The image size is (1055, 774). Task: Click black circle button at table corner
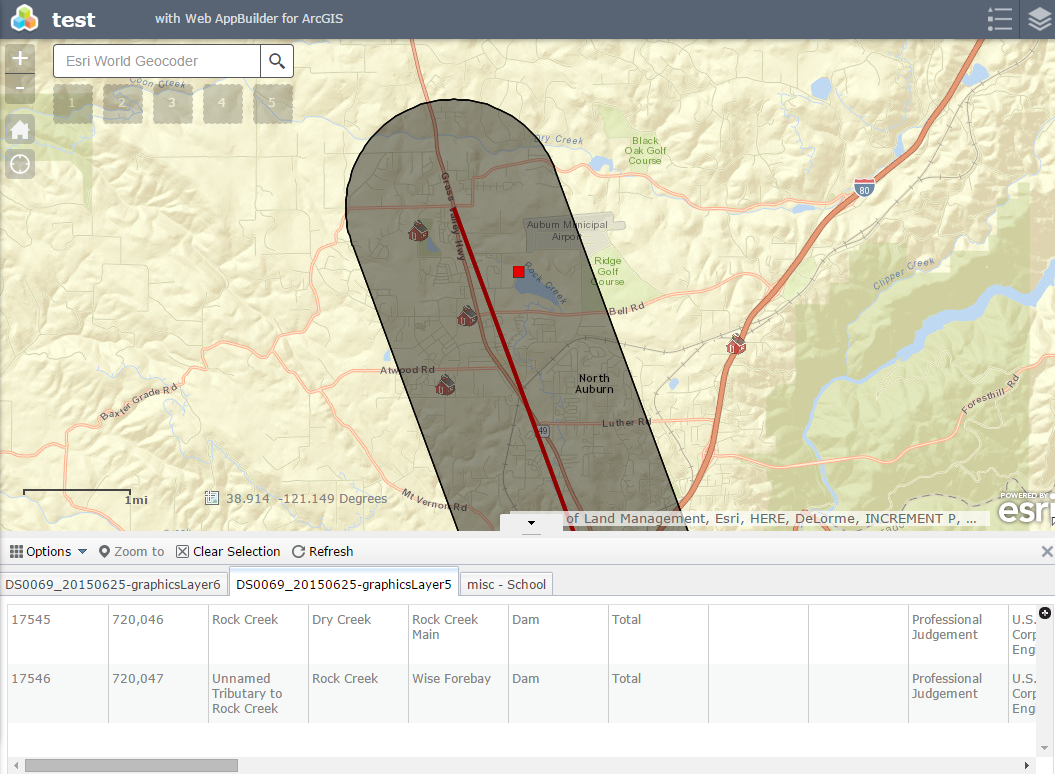coord(1045,612)
